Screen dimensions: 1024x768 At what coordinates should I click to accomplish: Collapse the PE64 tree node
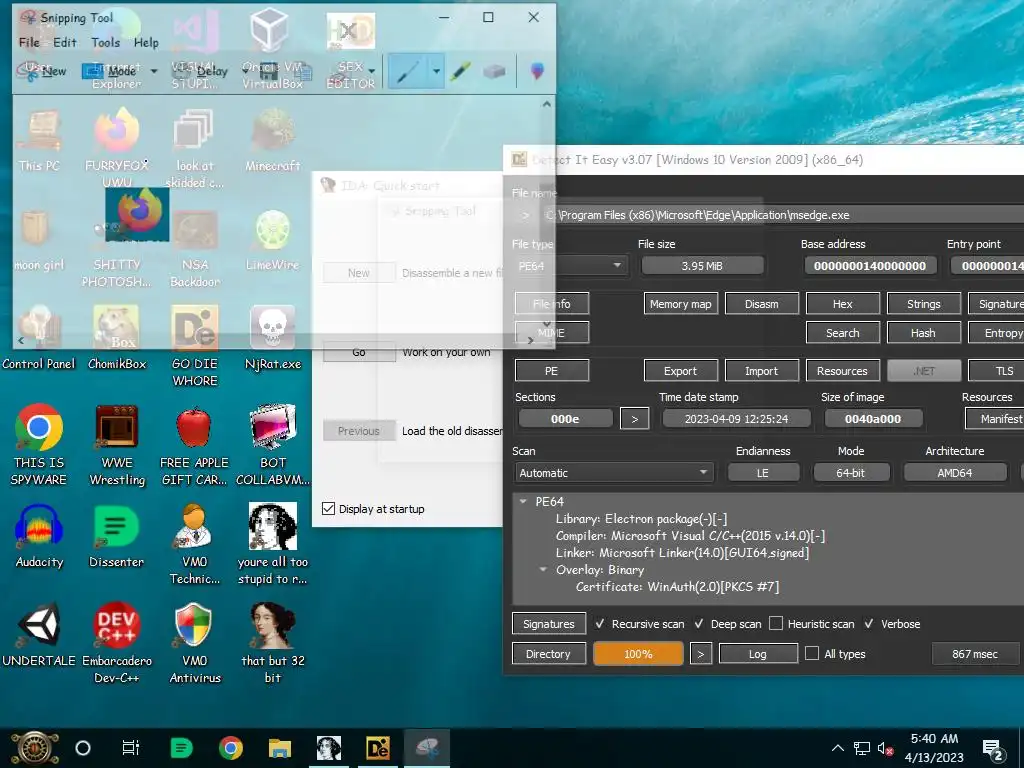click(523, 502)
